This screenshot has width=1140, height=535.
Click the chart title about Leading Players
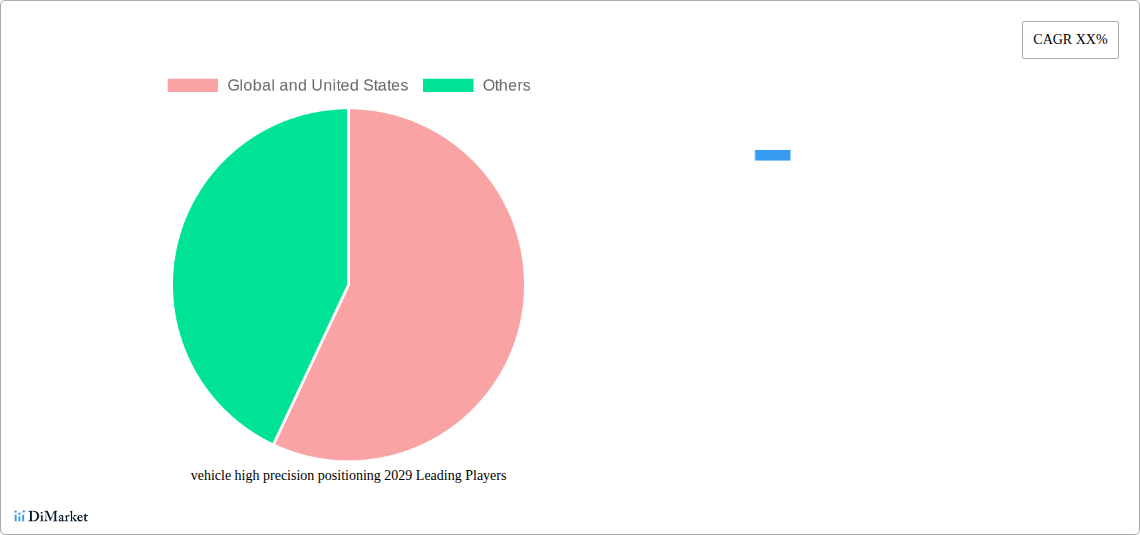coord(348,476)
